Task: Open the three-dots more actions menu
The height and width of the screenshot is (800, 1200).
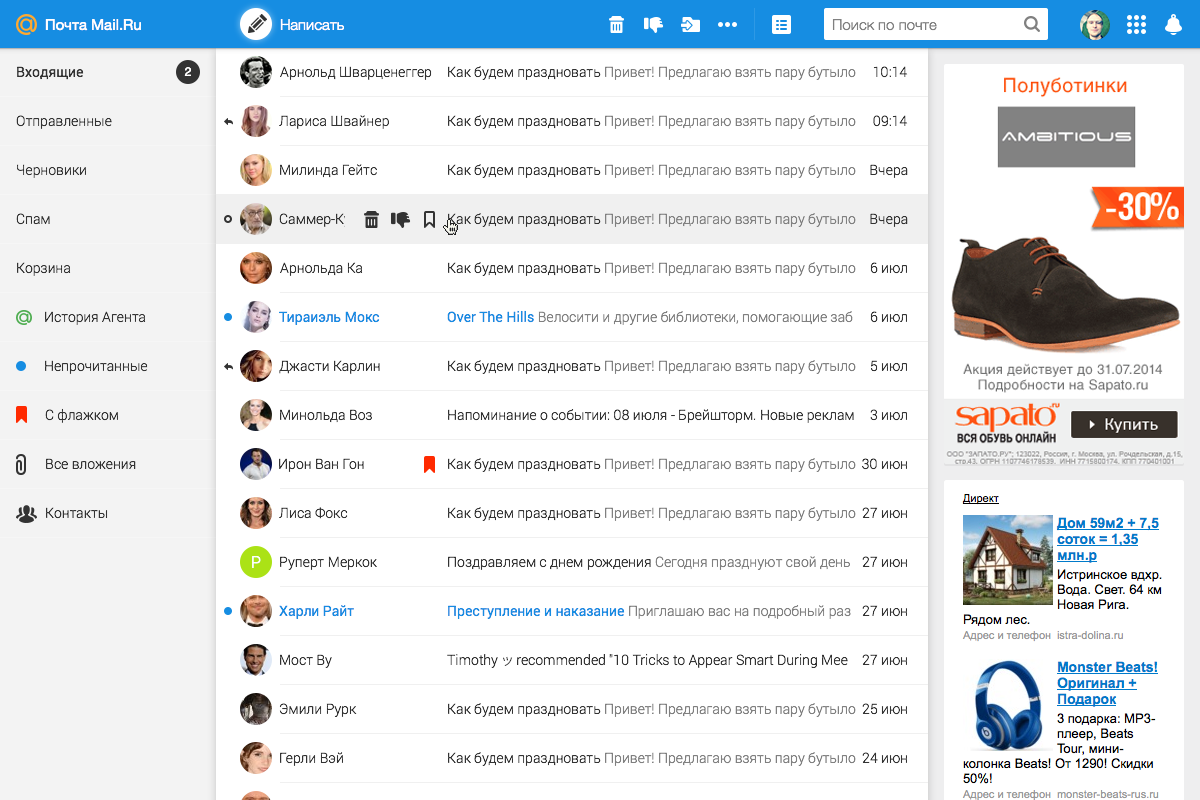Action: click(x=727, y=25)
